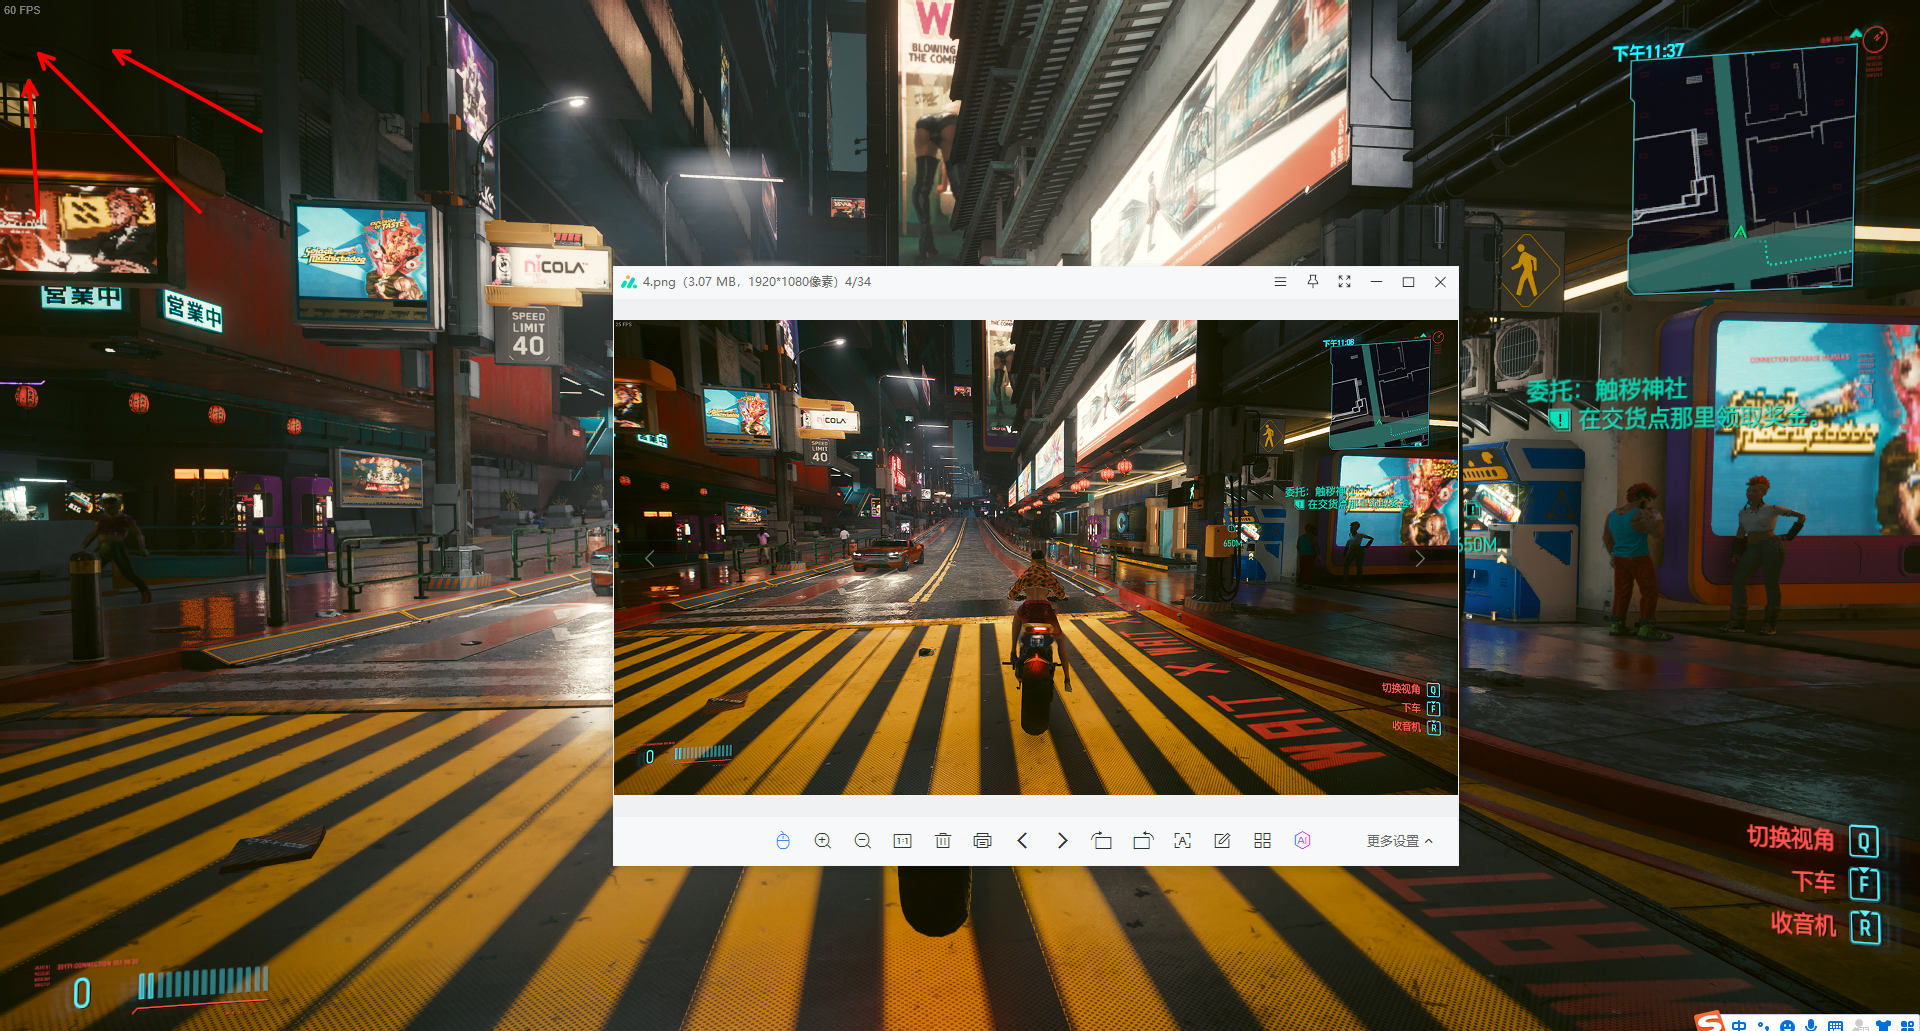Click the quest text 委托：触秽神社 in game
The height and width of the screenshot is (1031, 1920).
tap(1606, 389)
